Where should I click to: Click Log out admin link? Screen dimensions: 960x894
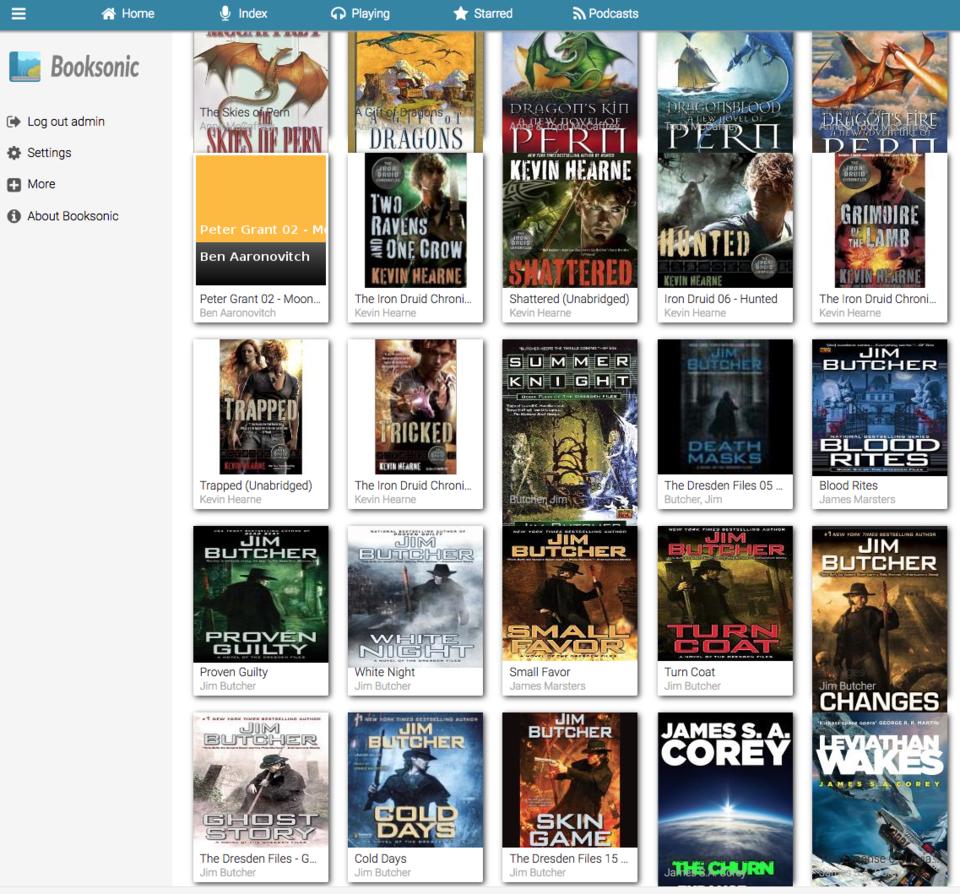point(66,122)
